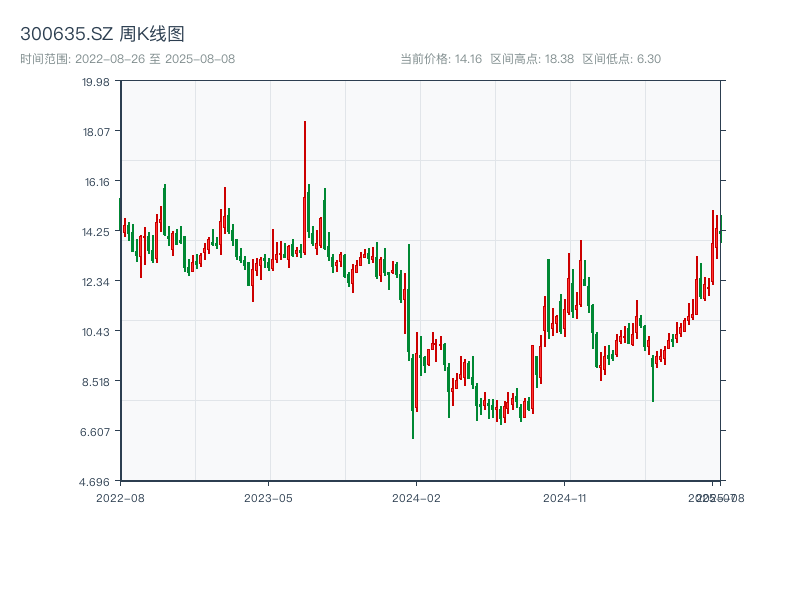Click the tallest red candle spiking to 18.38
Viewport: 800px width, 600px height.
(x=305, y=160)
